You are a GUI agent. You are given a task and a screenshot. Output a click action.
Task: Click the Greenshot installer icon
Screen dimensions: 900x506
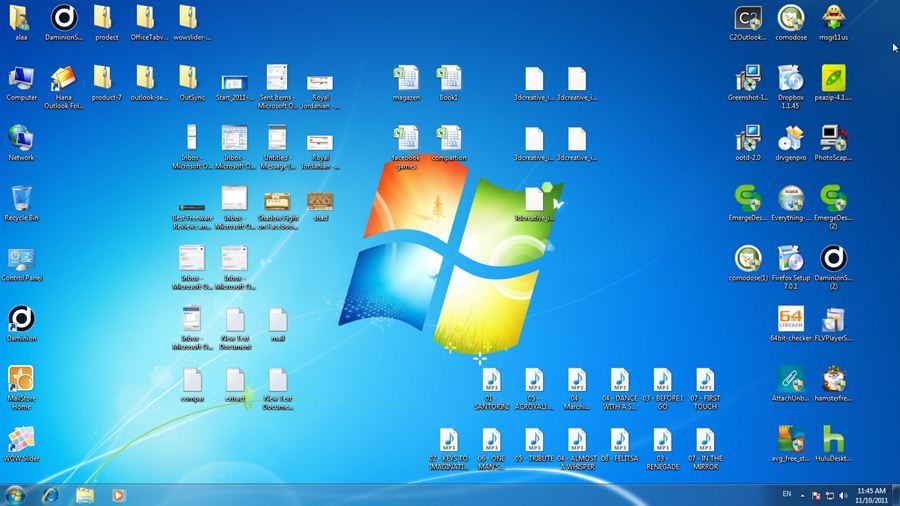click(x=747, y=78)
